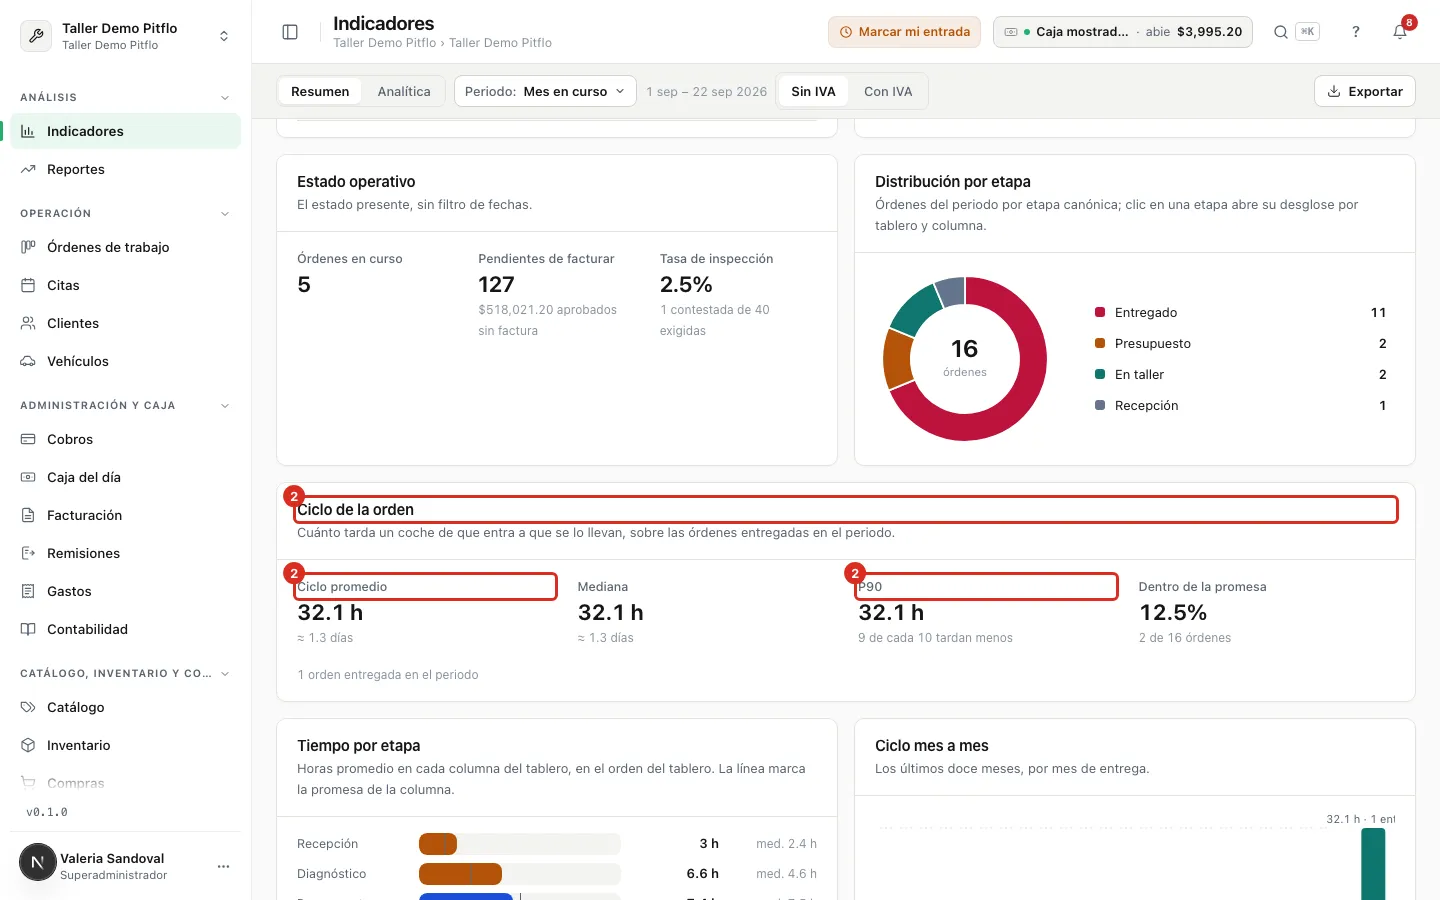Click the Vehículos car icon

[28, 361]
